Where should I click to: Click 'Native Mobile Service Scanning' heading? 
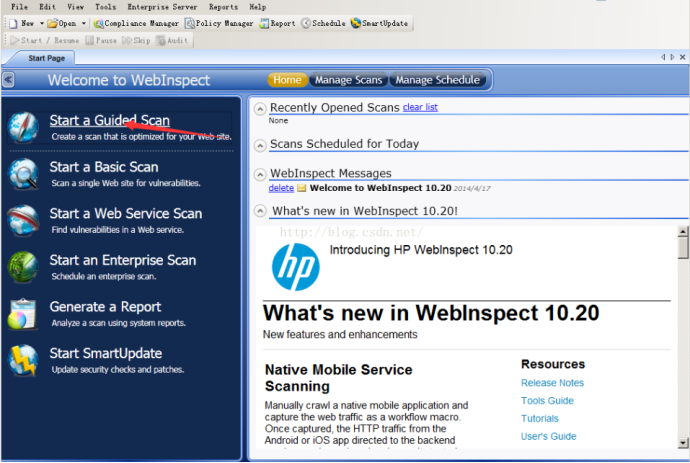[x=338, y=378]
